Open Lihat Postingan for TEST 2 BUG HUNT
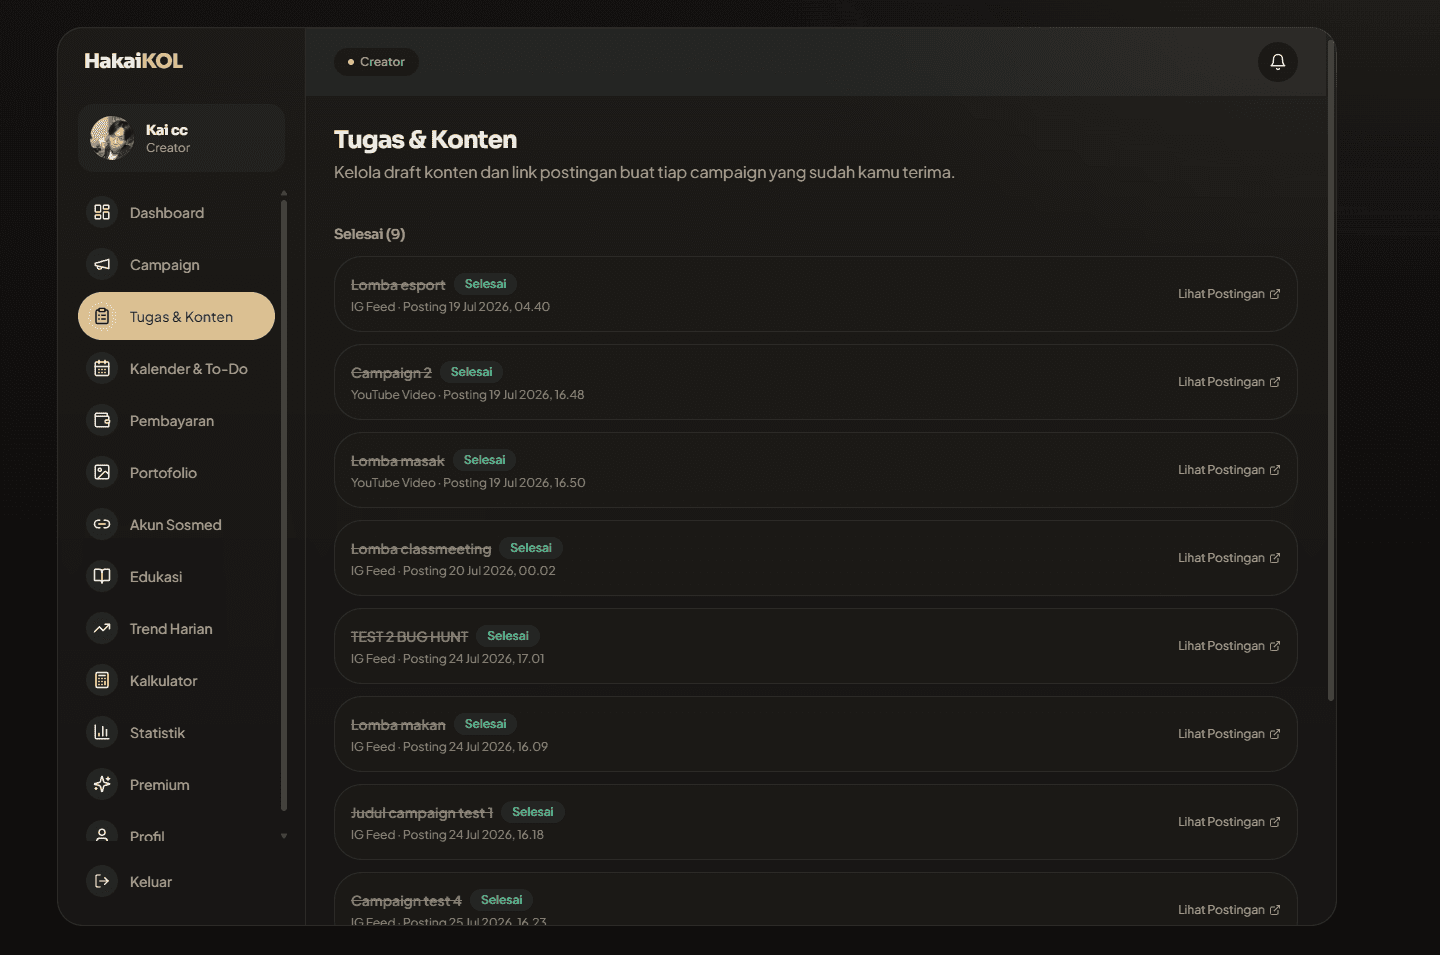 (1229, 646)
